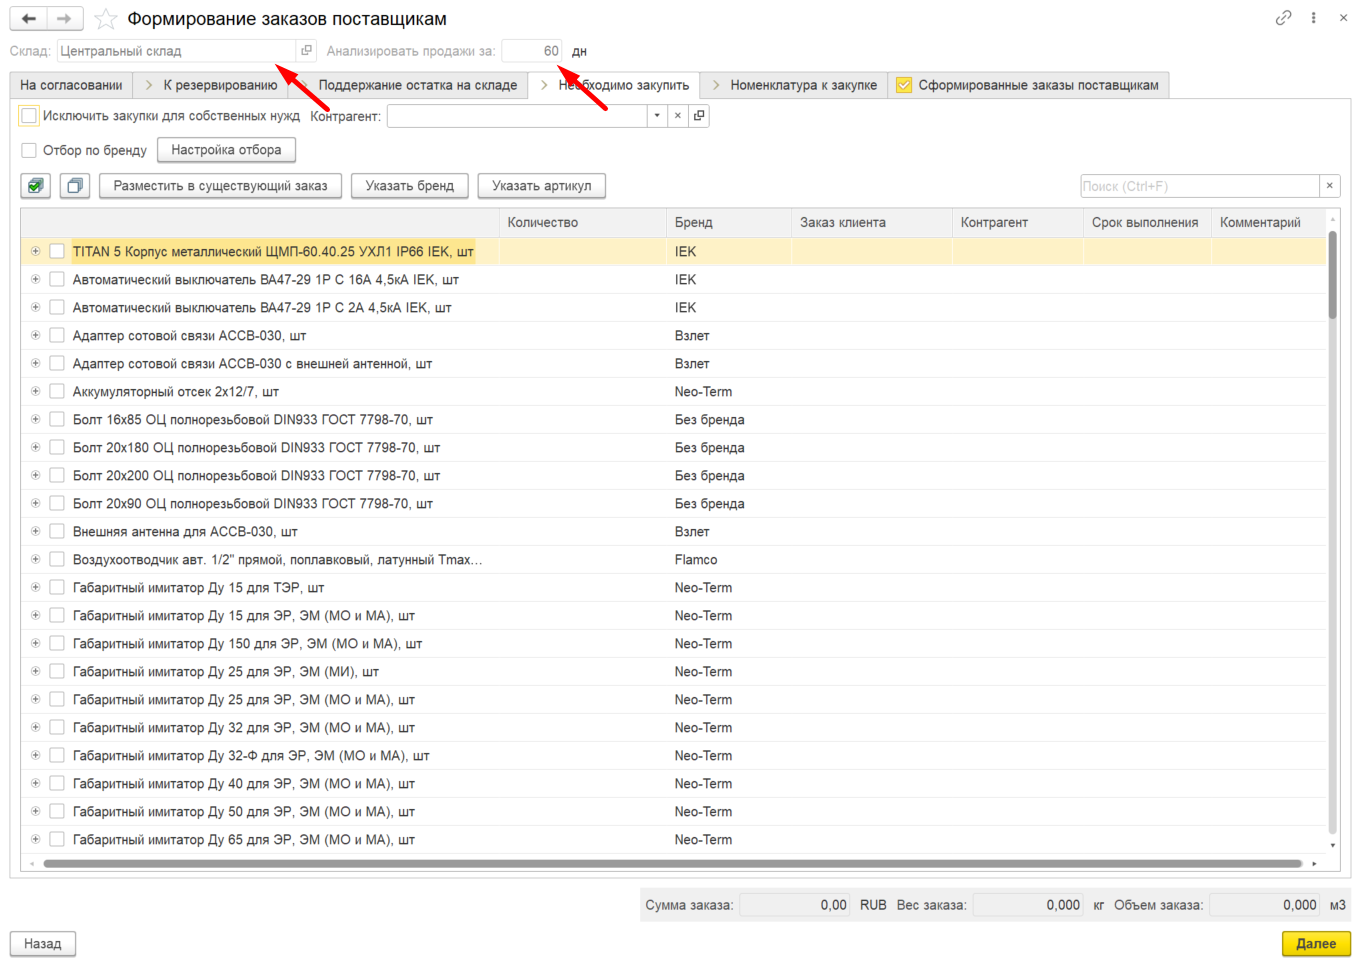Clear the Контрагент field with the X

pos(678,116)
